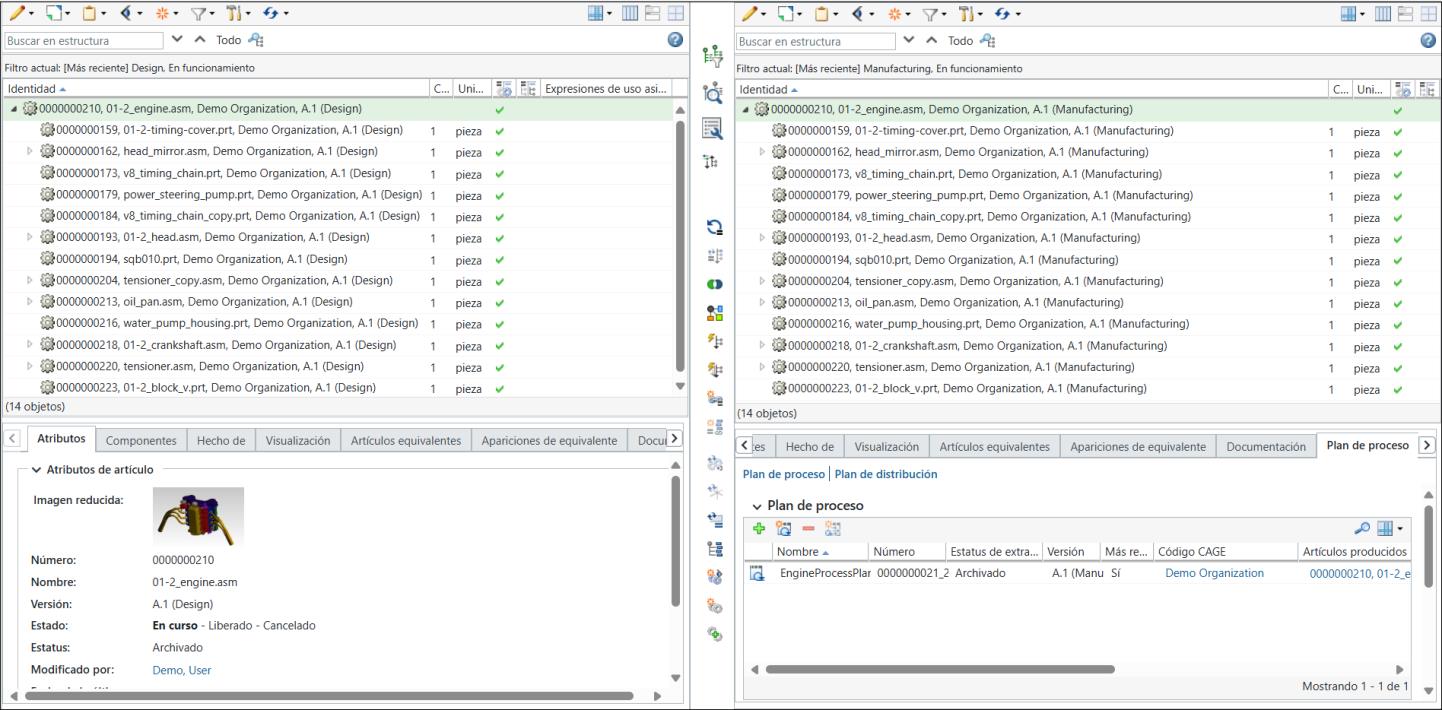Expand 01-2_crankshaft.asm (Manufacturing) tree node
Screen dimensions: 1442x710
762,344
